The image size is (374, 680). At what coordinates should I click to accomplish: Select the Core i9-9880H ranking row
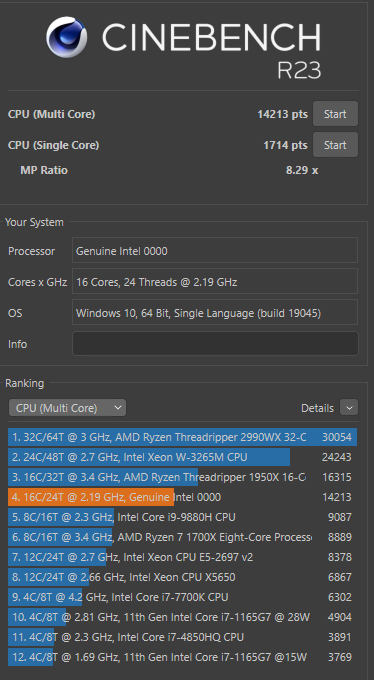coord(183,517)
